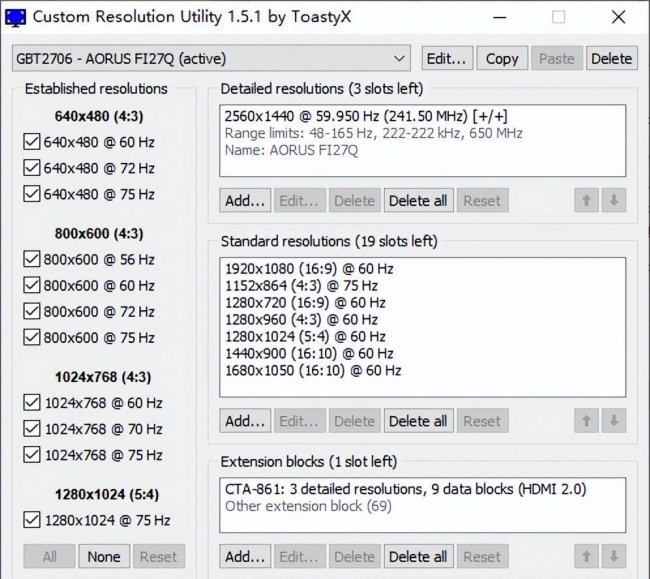This screenshot has height=579, width=650.
Task: Toggle 1024x768 @ 70 Hz checkbox
Action: point(32,429)
